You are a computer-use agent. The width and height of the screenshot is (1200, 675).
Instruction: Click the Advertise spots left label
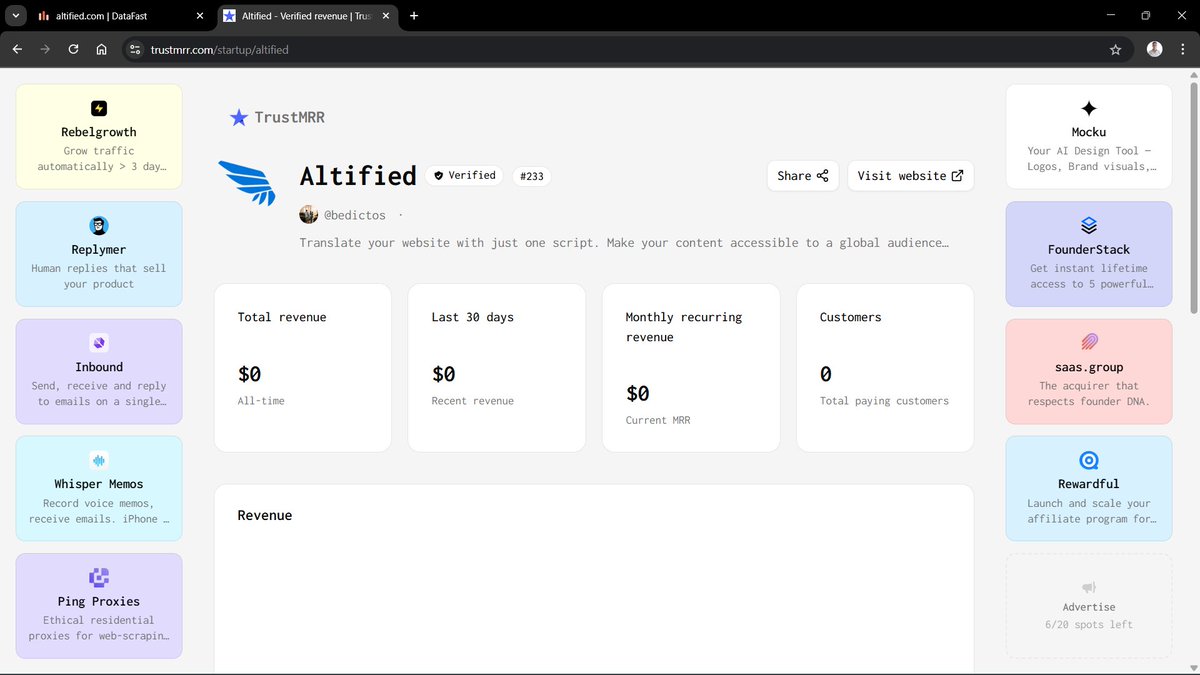point(1089,624)
